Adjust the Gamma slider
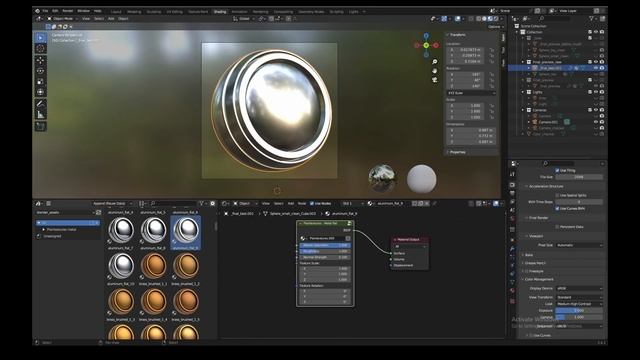640x360 pixels. (579, 317)
